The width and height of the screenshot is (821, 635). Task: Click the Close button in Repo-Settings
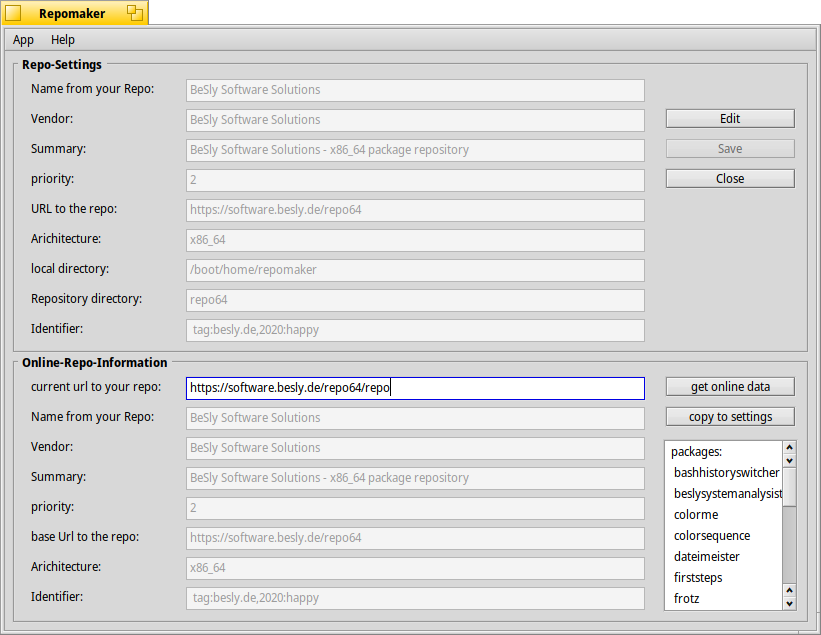pyautogui.click(x=730, y=179)
